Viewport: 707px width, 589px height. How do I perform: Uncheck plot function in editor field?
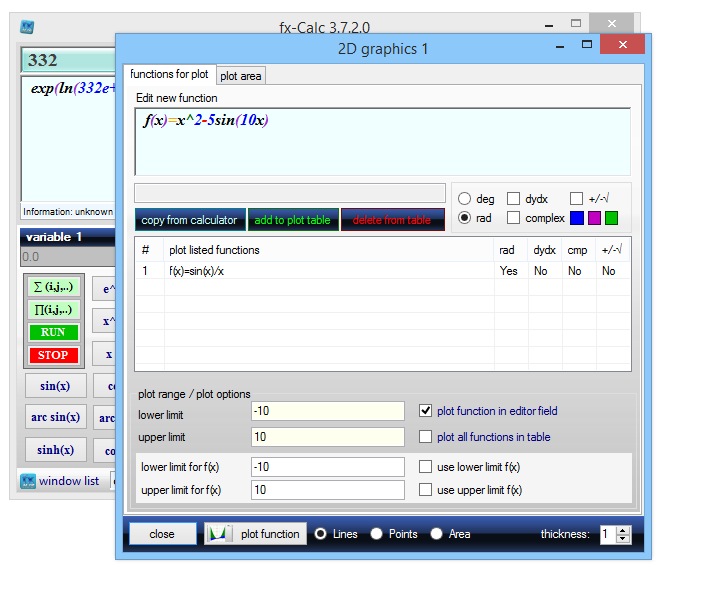coord(425,411)
